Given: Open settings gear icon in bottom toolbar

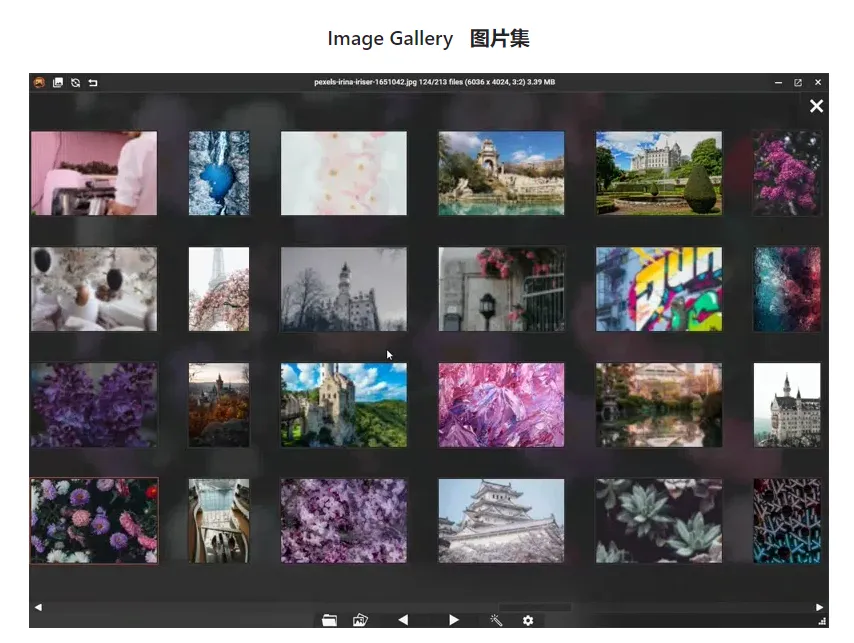Looking at the screenshot, I should pos(528,620).
